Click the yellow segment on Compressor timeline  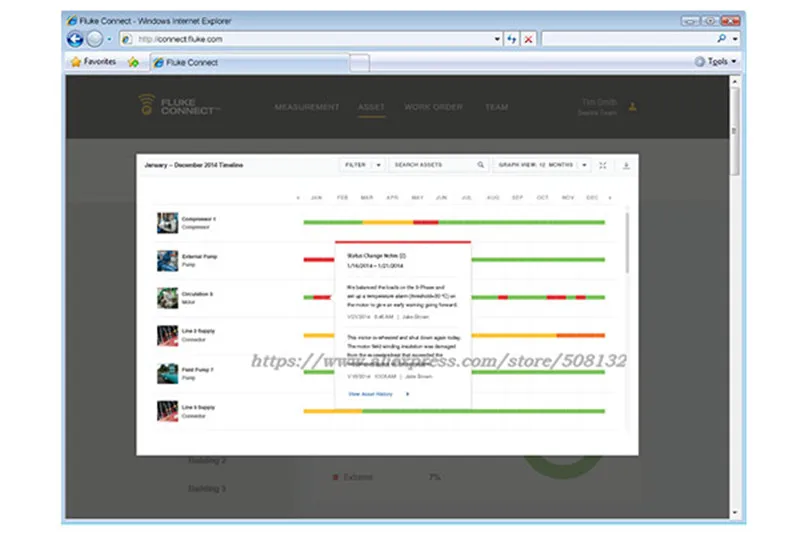(x=388, y=222)
